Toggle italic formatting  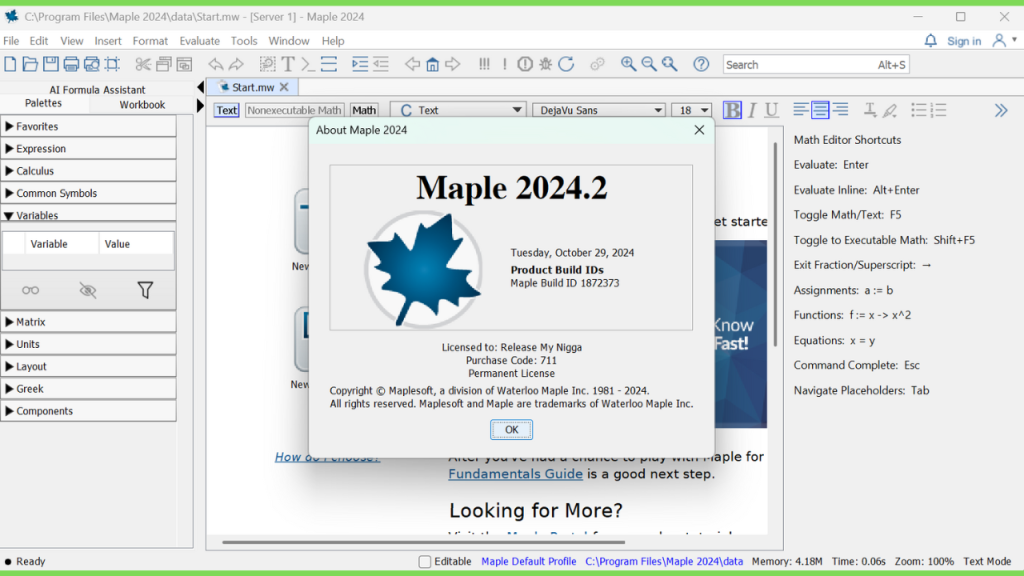[x=752, y=110]
